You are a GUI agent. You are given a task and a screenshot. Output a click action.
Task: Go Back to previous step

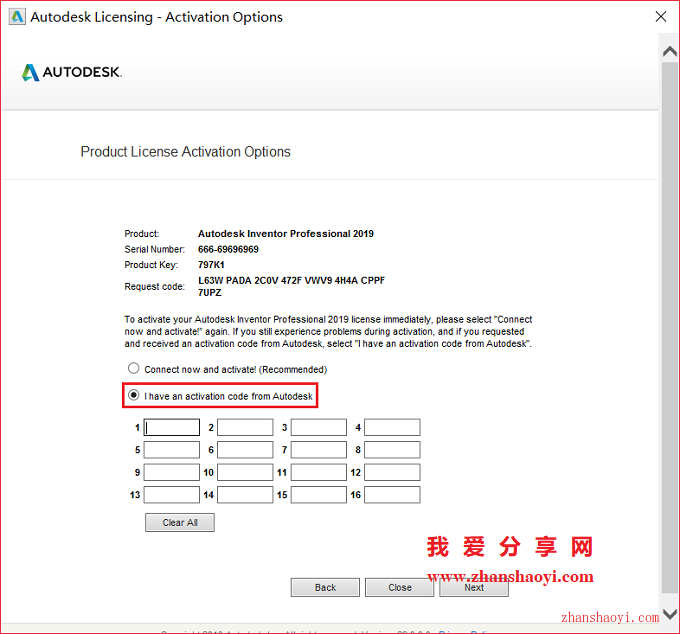tap(325, 588)
